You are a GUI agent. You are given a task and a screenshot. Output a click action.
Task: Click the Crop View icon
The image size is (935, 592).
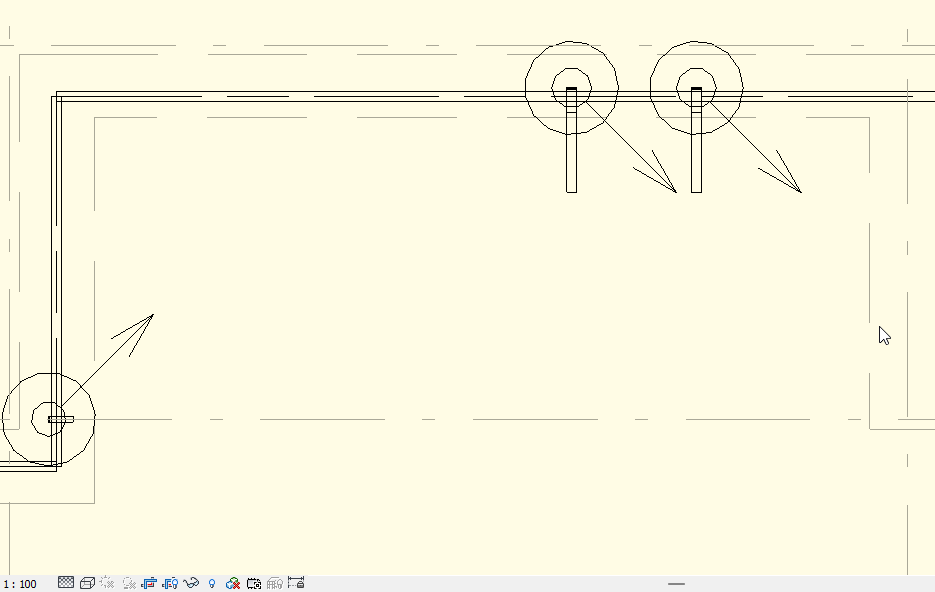click(x=149, y=582)
